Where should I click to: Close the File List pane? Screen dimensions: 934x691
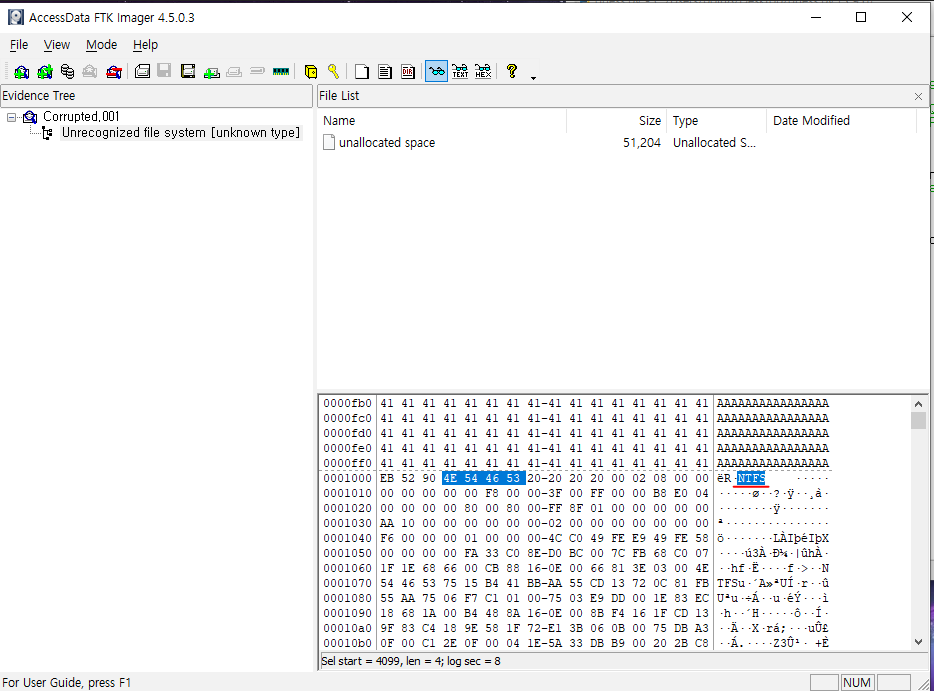(919, 97)
